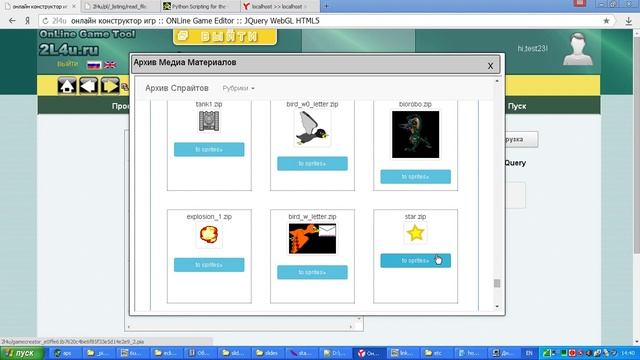Add star.zip to sprites
Image resolution: width=640 pixels, height=360 pixels.
coord(416,260)
